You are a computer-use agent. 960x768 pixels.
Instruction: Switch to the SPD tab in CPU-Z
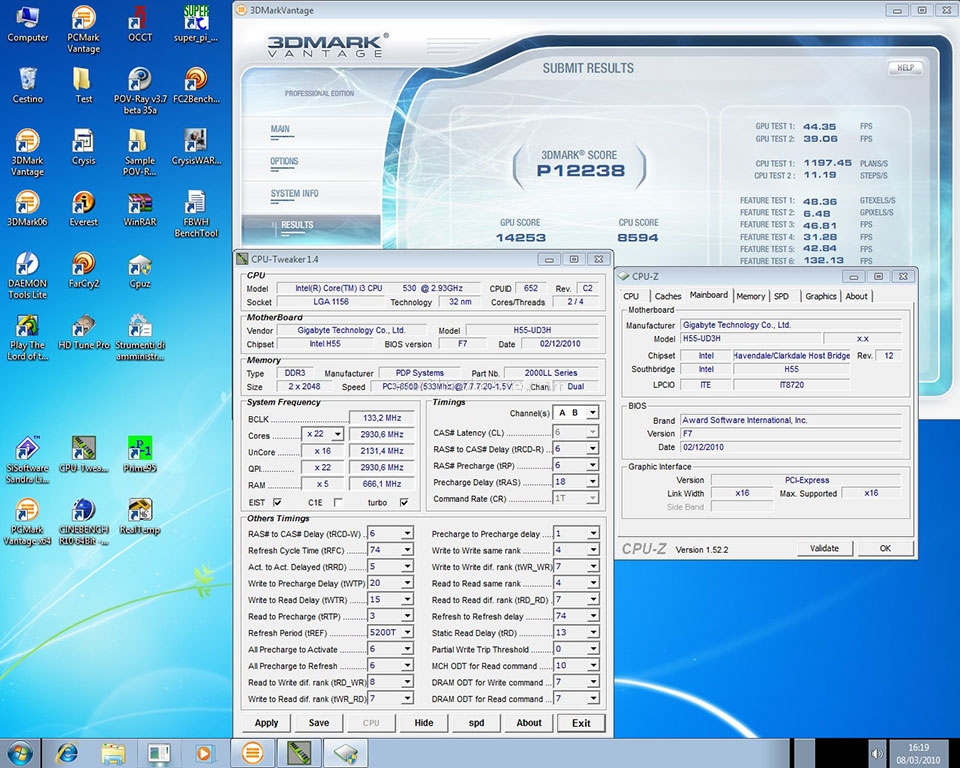(x=781, y=296)
